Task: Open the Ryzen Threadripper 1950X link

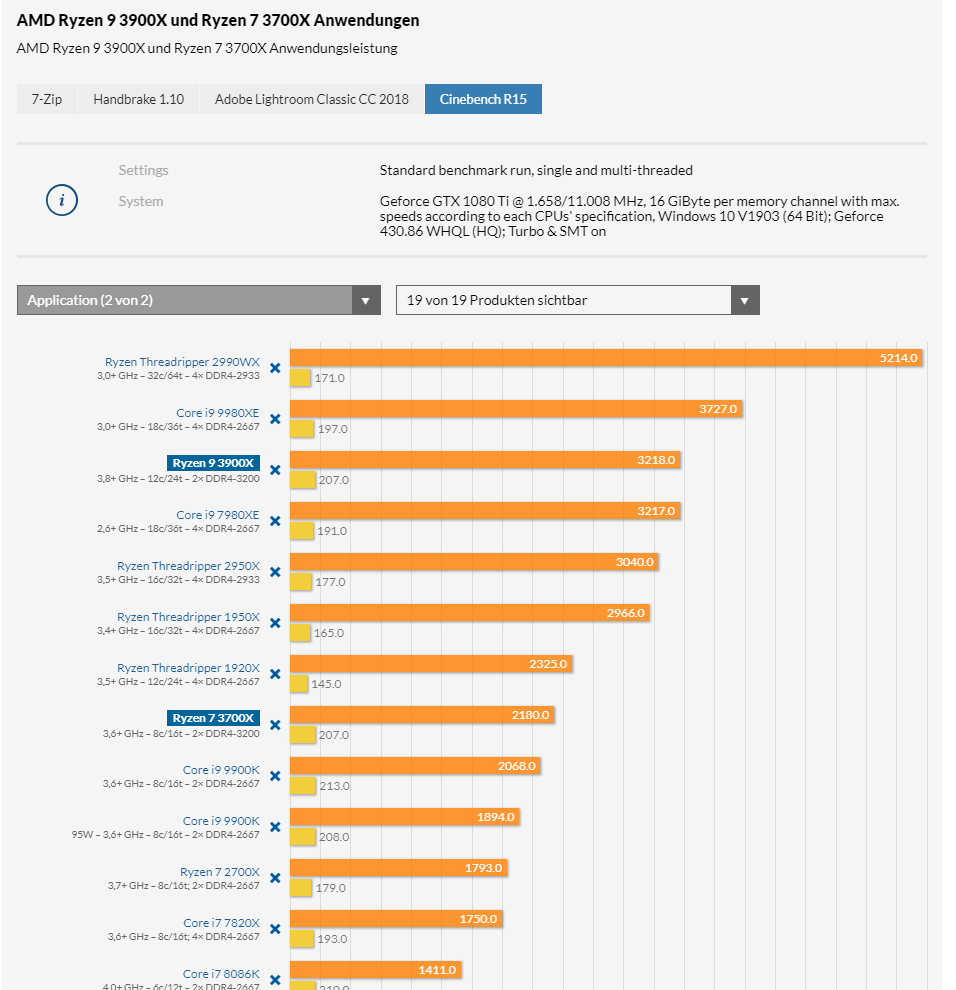Action: pyautogui.click(x=188, y=617)
